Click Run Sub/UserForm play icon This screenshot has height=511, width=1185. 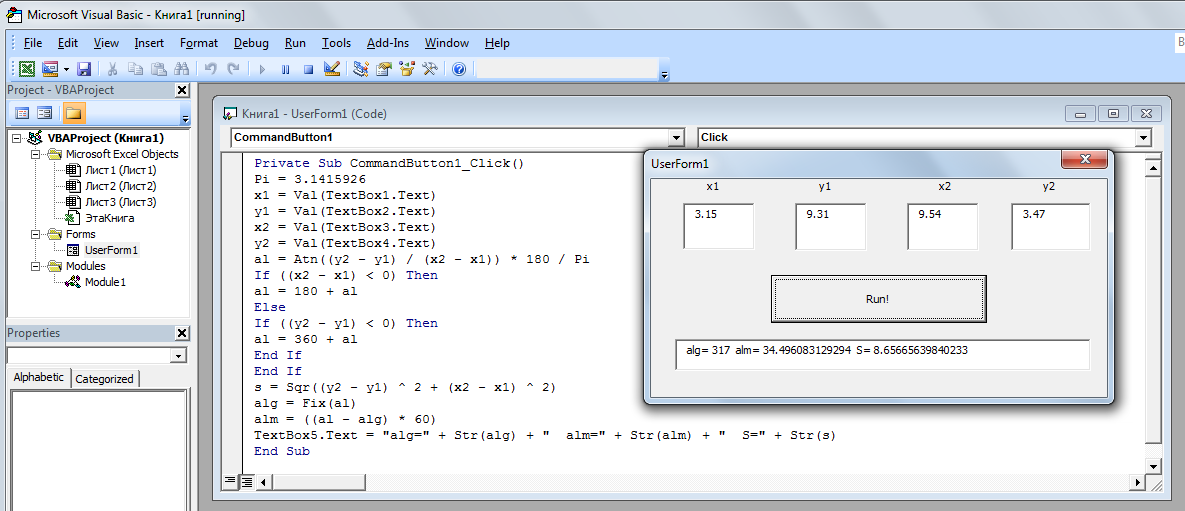point(262,70)
